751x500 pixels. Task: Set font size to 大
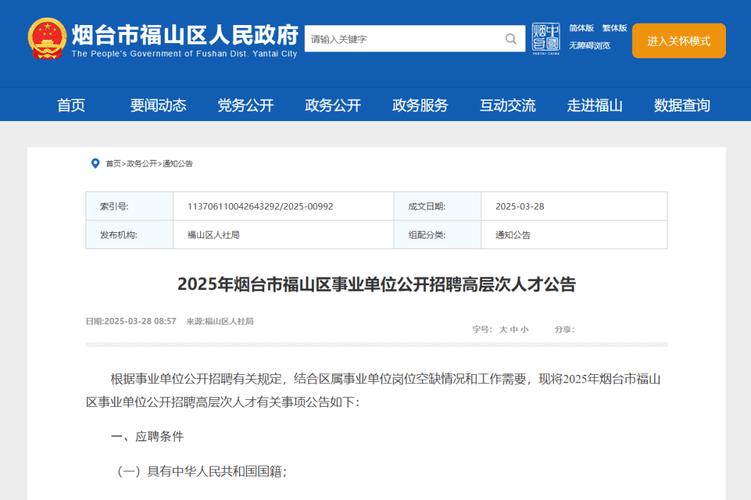point(503,330)
